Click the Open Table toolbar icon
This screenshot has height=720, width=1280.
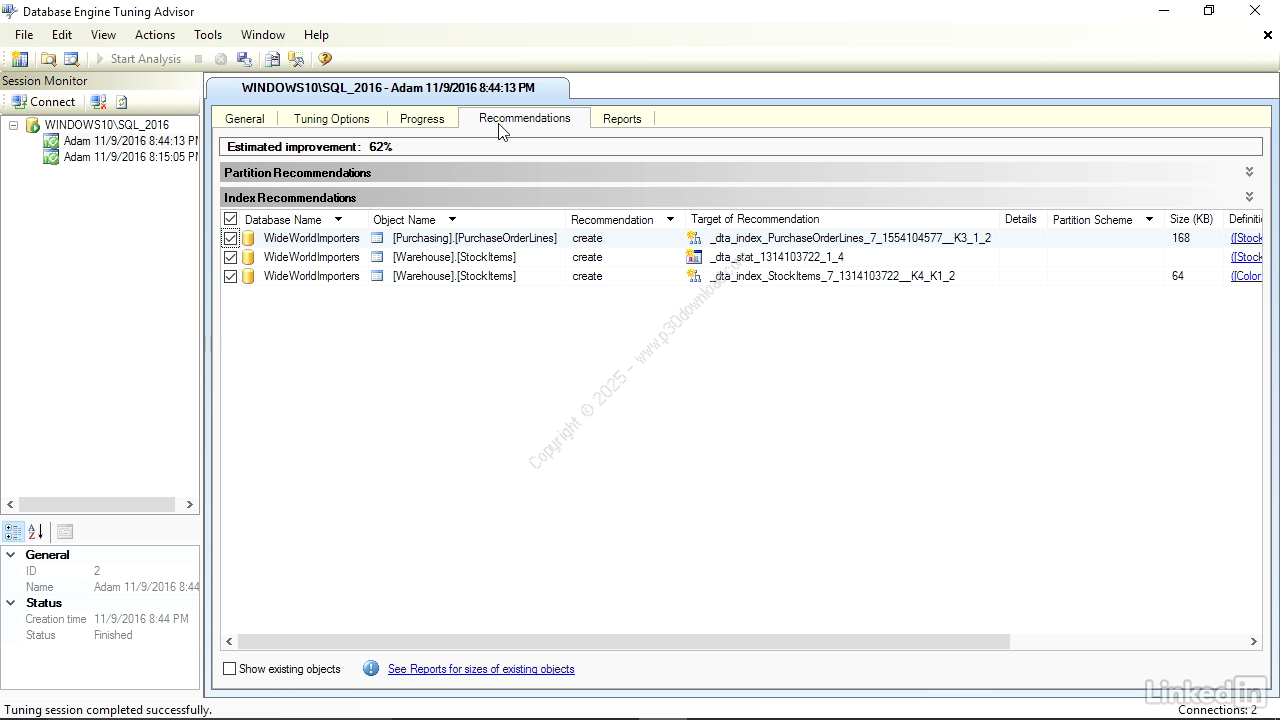pyautogui.click(x=71, y=59)
